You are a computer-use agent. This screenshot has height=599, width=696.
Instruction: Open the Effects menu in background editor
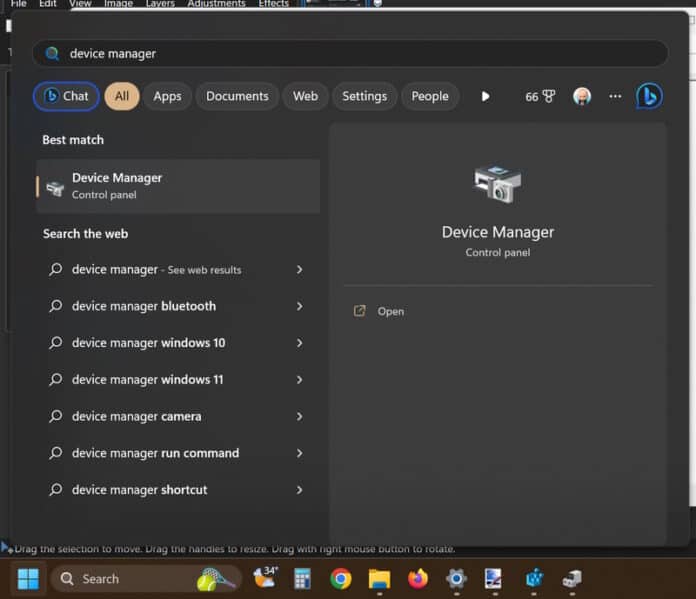pos(273,4)
